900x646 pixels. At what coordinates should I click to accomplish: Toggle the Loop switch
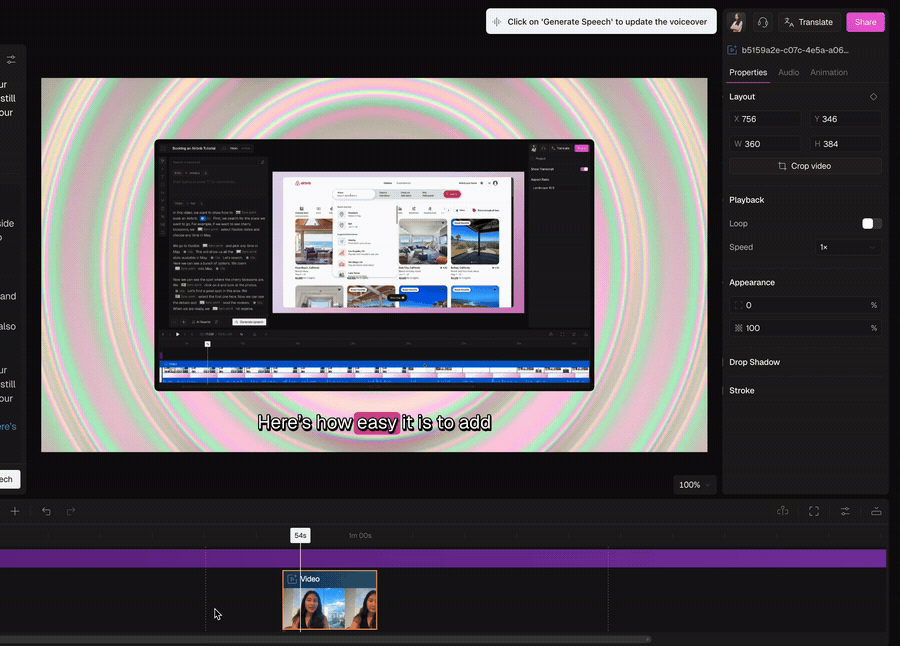pyautogui.click(x=871, y=223)
